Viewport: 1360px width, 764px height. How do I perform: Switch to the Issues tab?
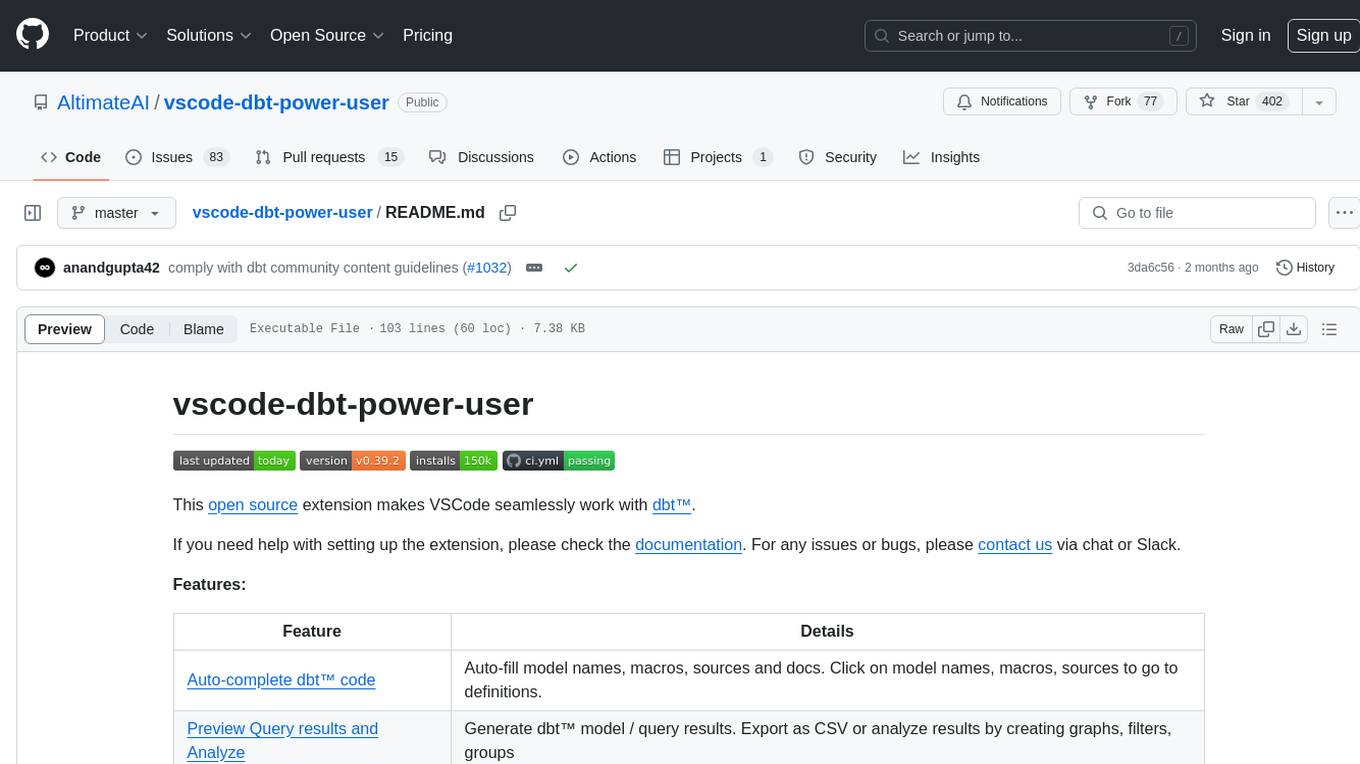pyautogui.click(x=177, y=157)
